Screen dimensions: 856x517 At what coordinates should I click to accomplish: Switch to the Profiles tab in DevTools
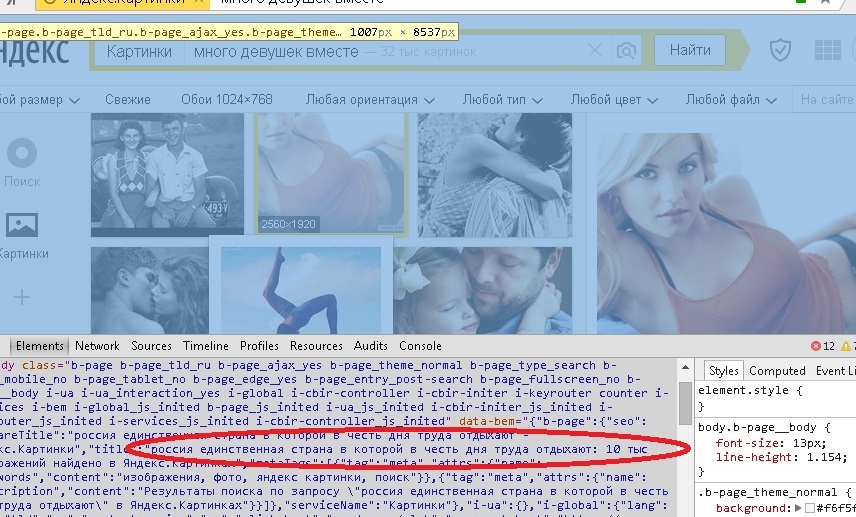259,346
